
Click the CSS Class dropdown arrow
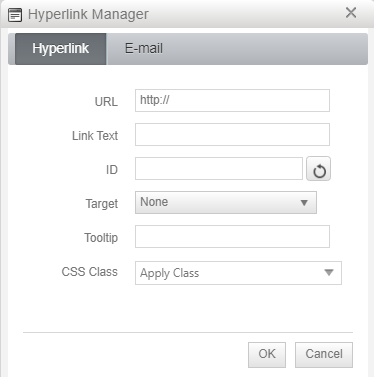329,273
